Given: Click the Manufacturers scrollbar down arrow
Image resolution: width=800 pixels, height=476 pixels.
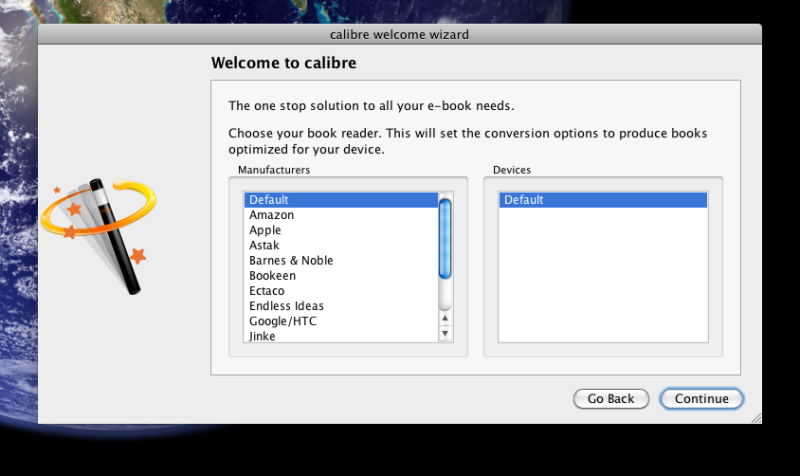Looking at the screenshot, I should tap(446, 333).
